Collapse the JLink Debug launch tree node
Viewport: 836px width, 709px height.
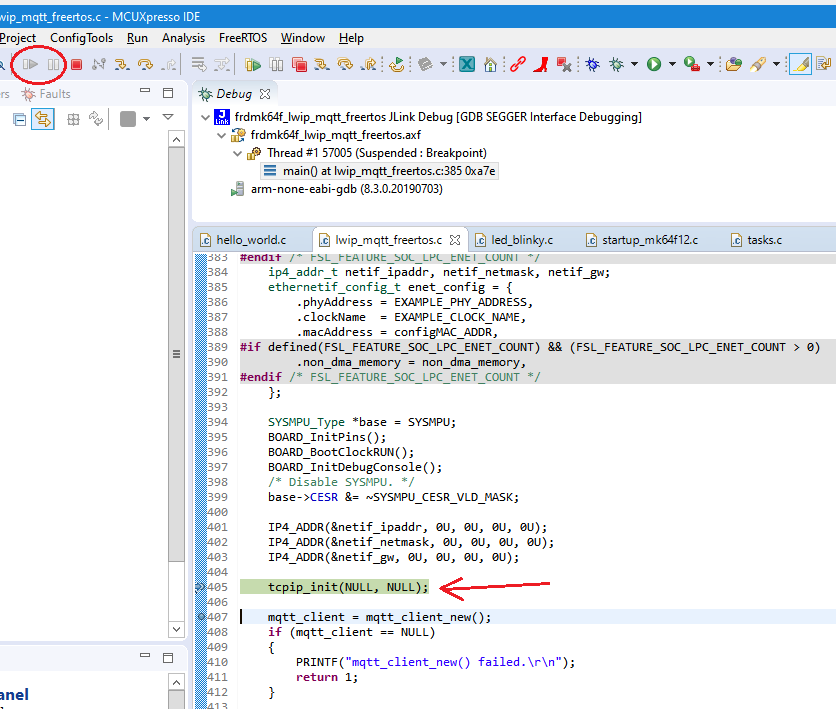click(205, 117)
